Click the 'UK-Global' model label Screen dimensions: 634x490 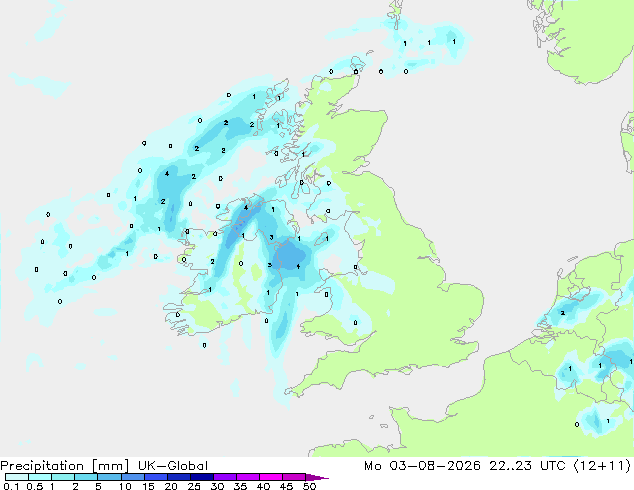pos(173,466)
